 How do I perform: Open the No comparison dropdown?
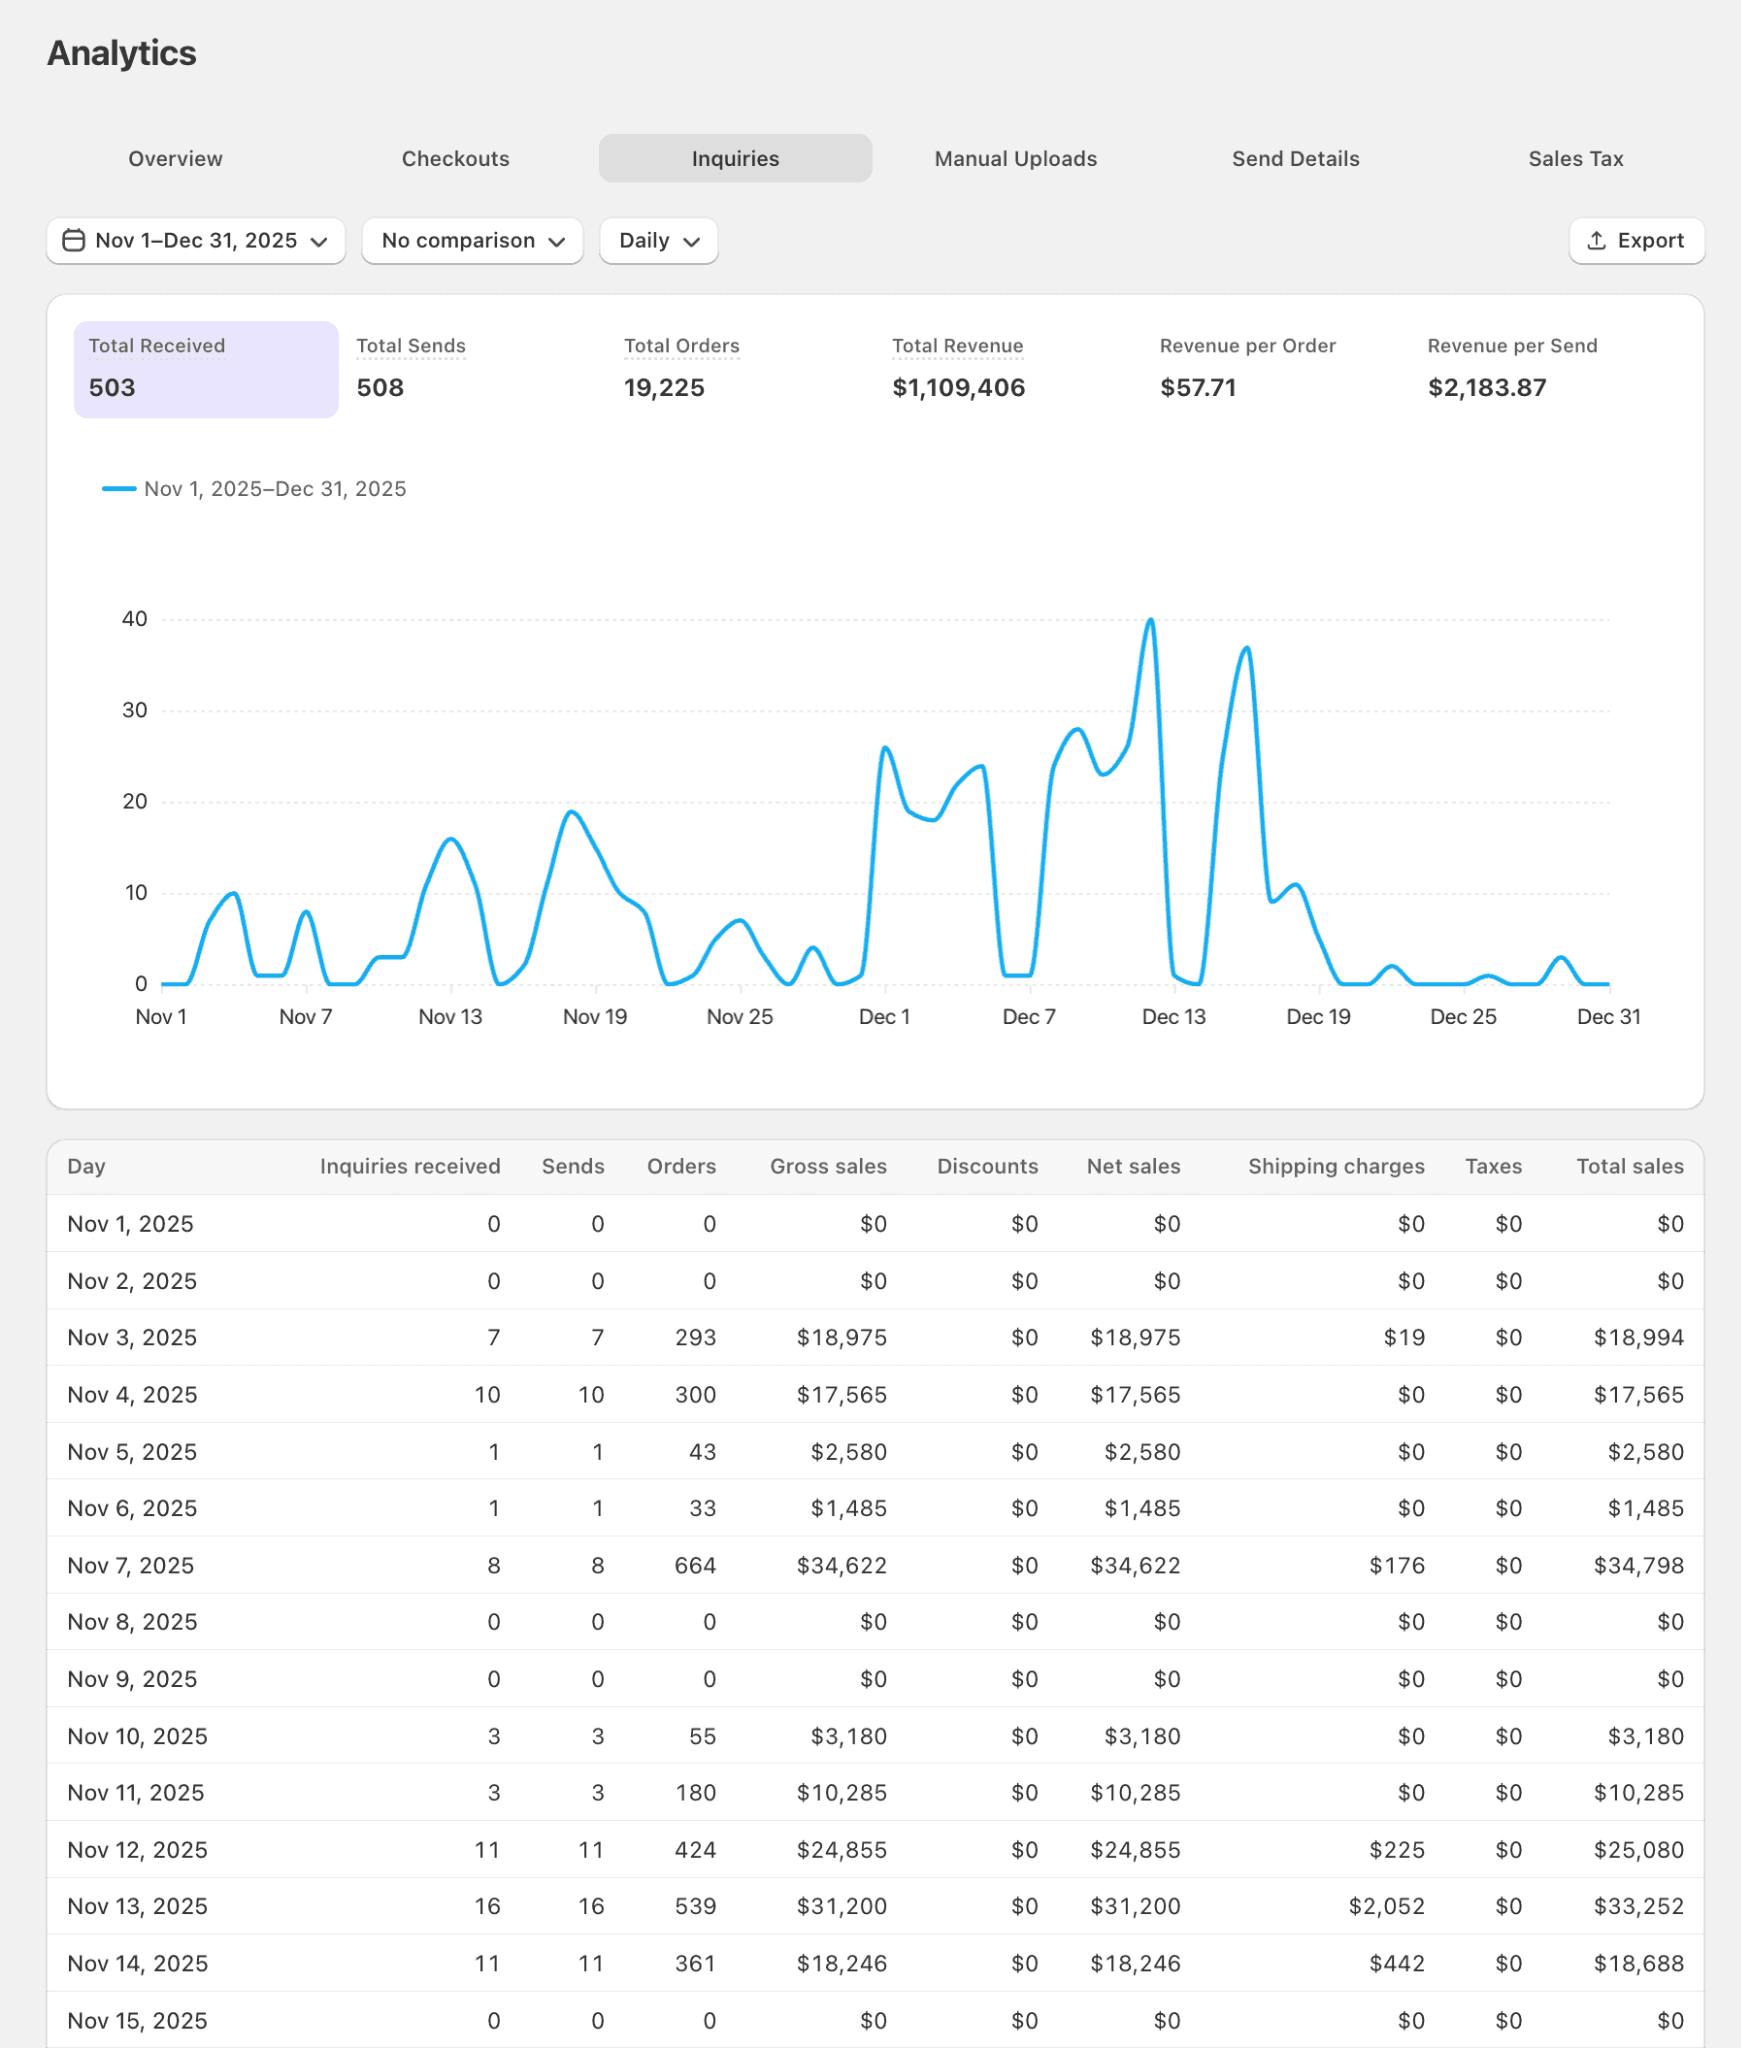[x=472, y=240]
